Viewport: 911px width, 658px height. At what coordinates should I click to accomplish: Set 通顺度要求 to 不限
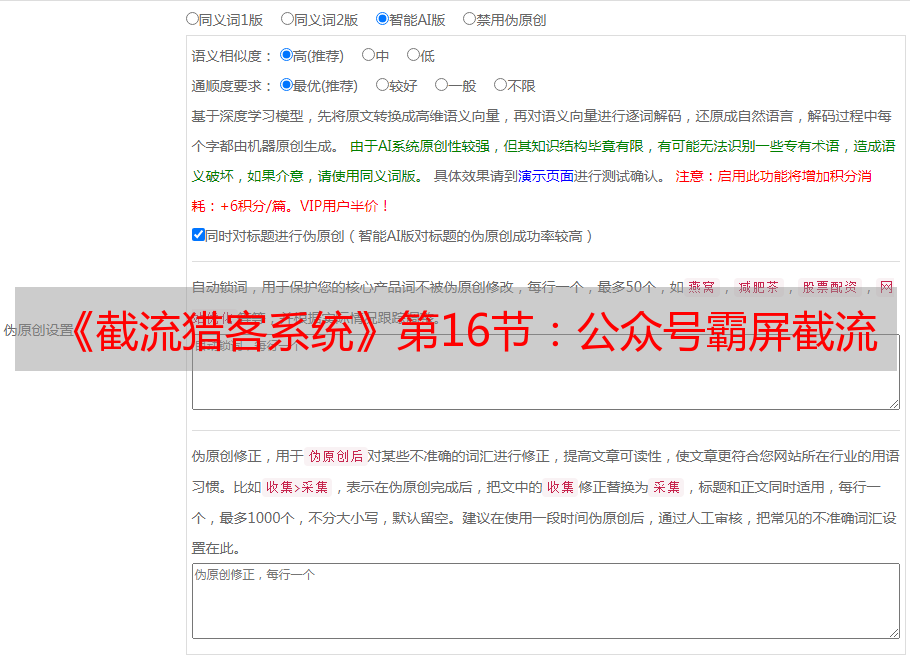pyautogui.click(x=500, y=85)
